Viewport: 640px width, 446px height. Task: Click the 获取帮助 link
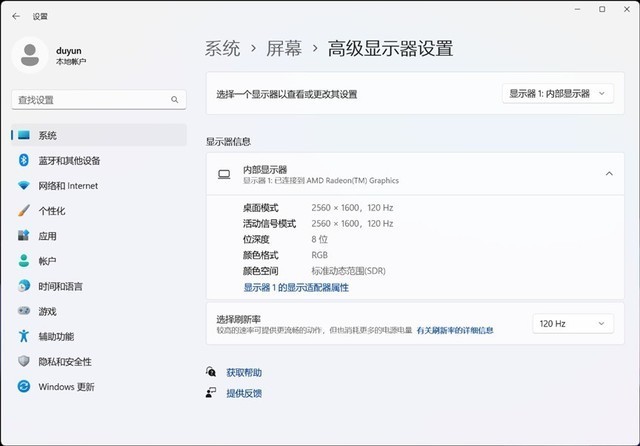tap(244, 372)
